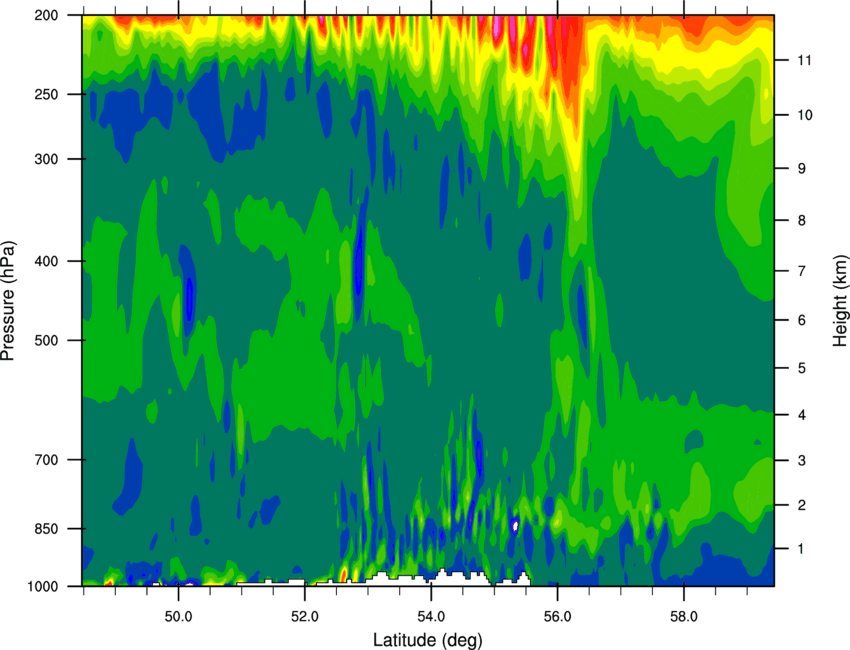The height and width of the screenshot is (650, 850).
Task: Select the 5 km height label
Action: coord(802,368)
